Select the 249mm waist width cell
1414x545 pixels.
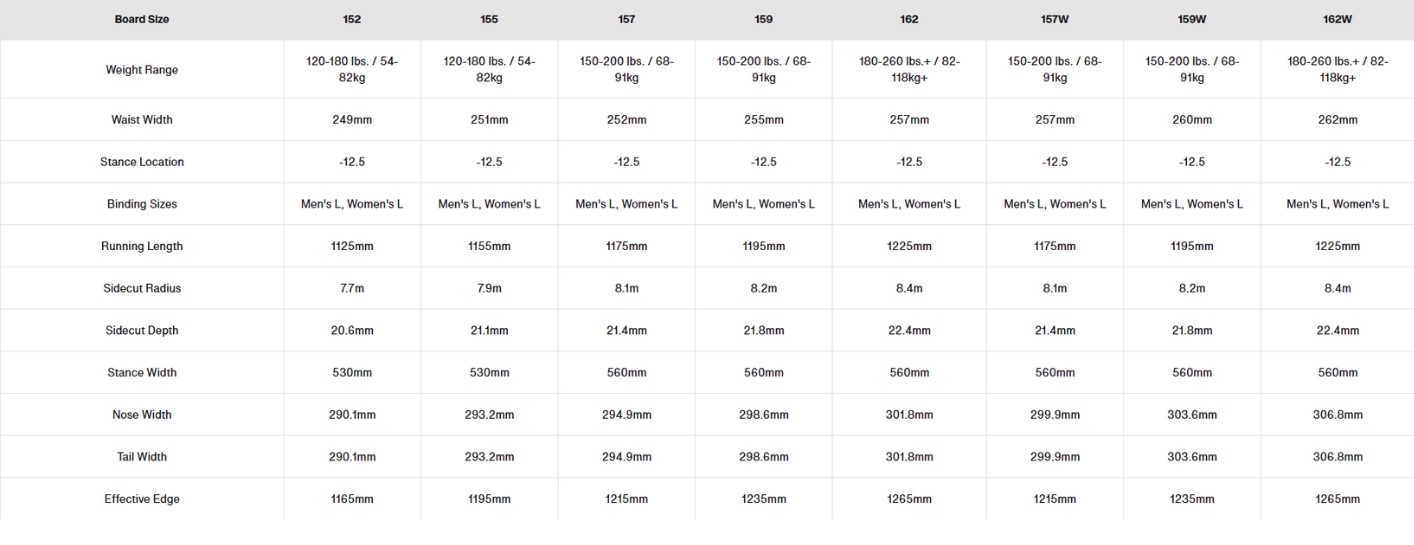[352, 120]
